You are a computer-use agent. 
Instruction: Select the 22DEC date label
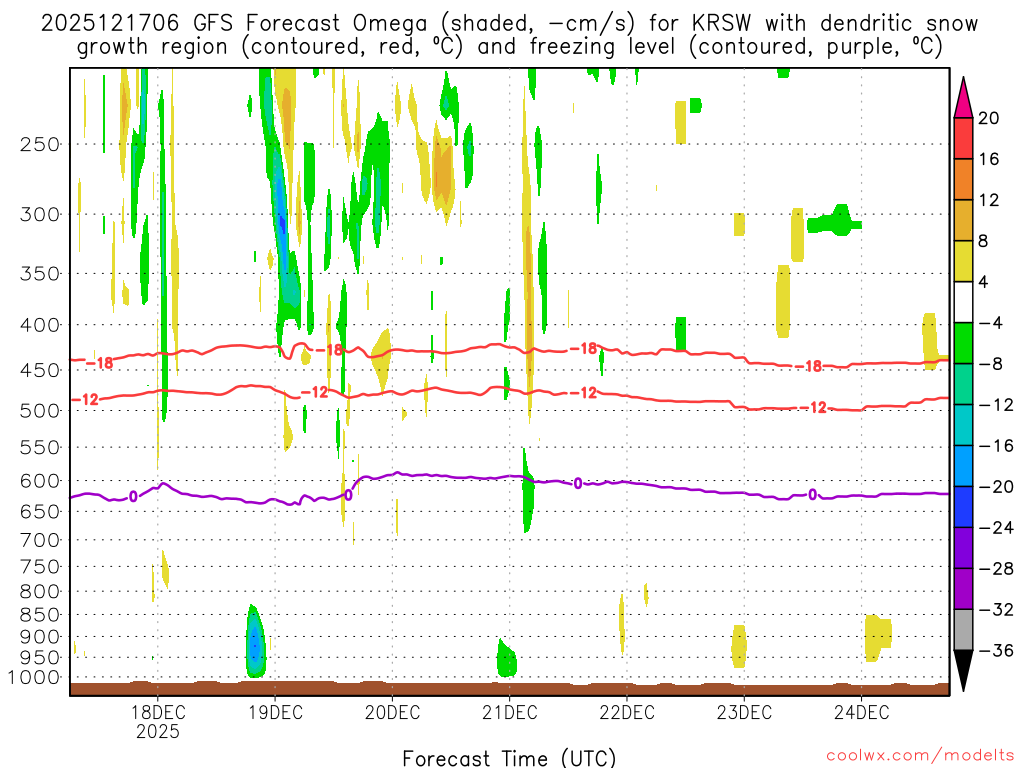point(627,712)
